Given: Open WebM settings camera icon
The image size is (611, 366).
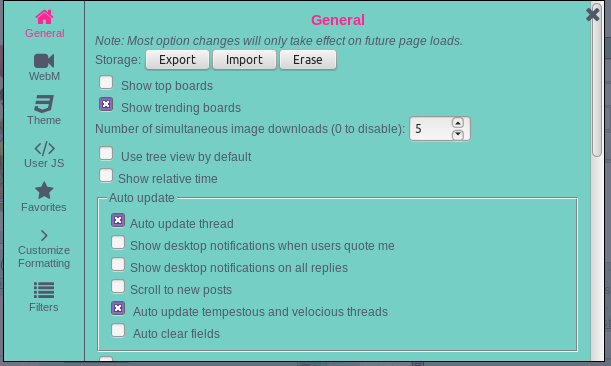Looking at the screenshot, I should pyautogui.click(x=44, y=61).
